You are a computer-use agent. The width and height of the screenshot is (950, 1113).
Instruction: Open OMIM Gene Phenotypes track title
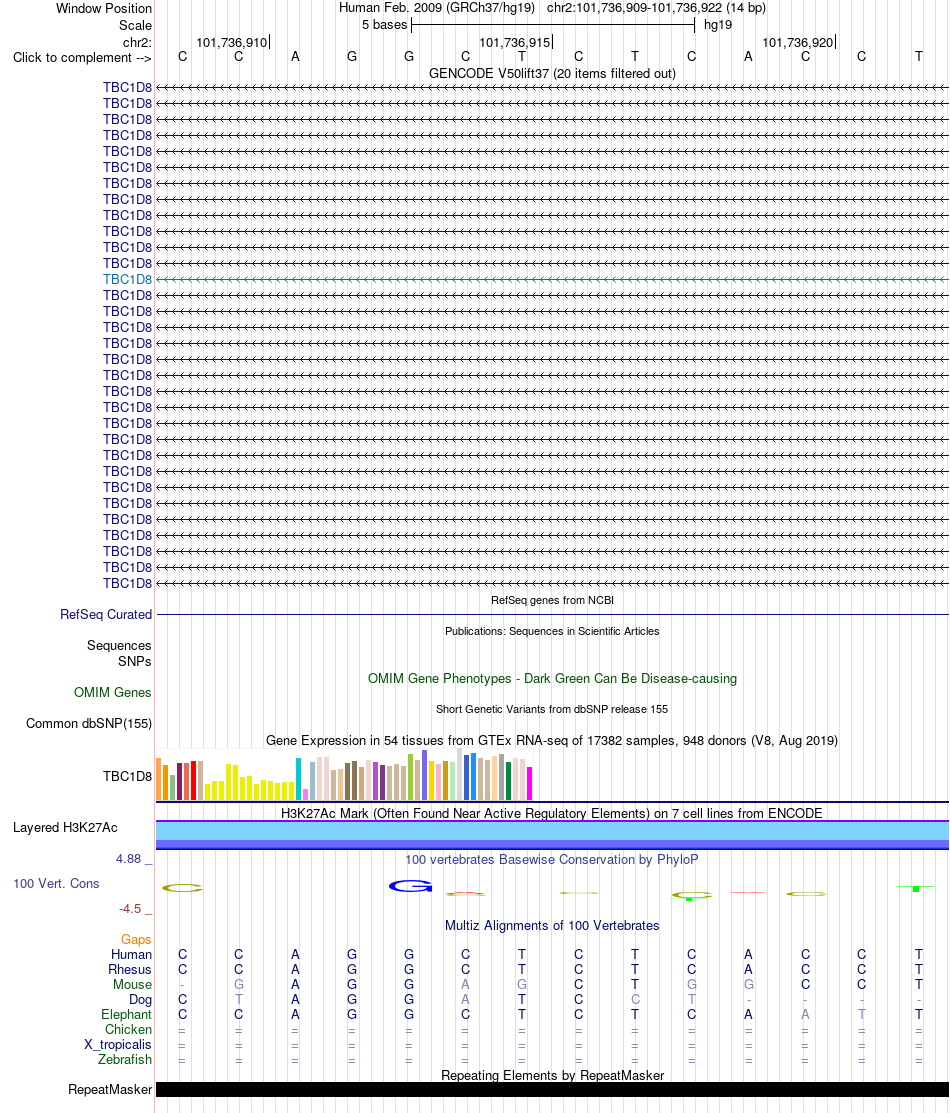(x=552, y=679)
